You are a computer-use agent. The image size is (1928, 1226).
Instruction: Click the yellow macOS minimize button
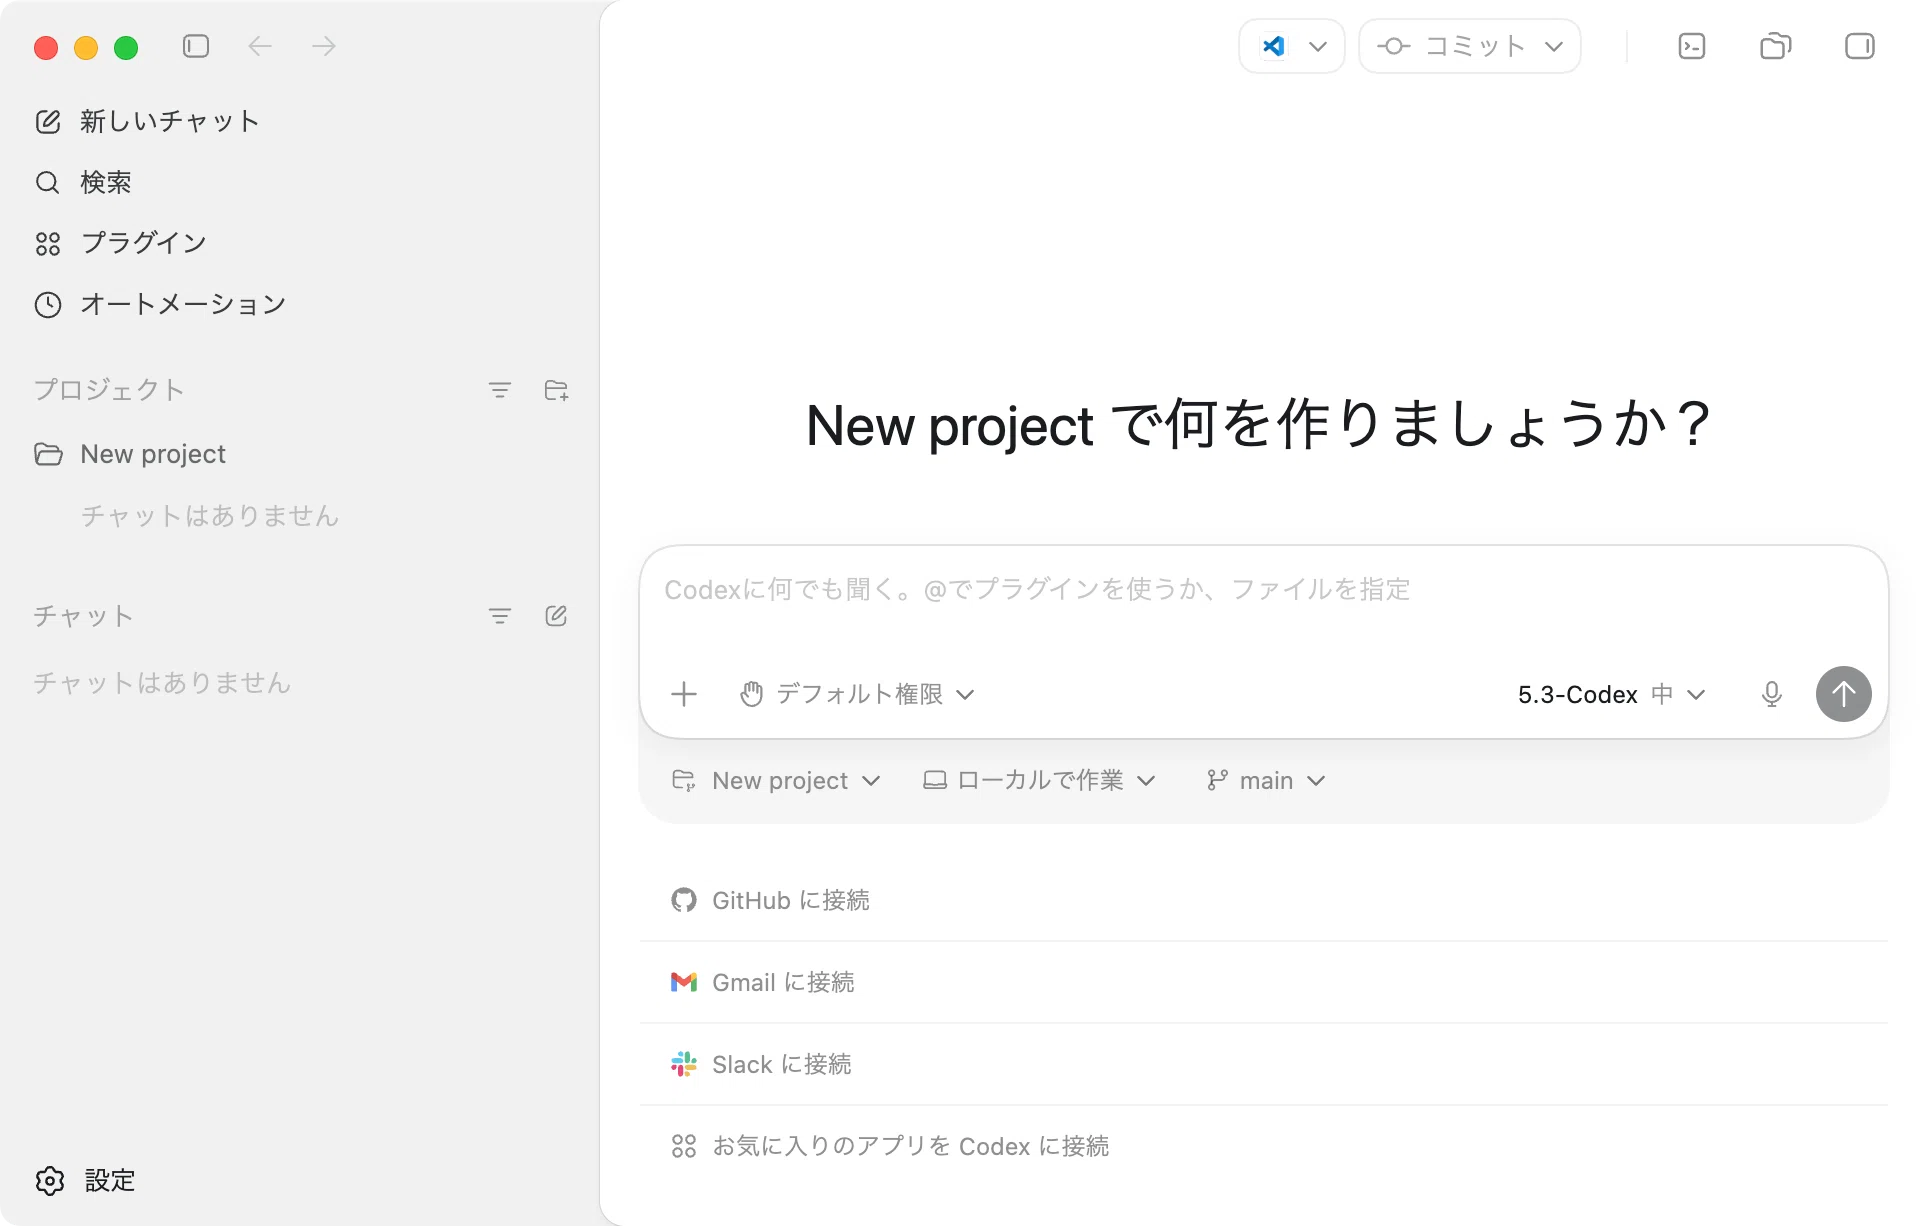(x=86, y=47)
